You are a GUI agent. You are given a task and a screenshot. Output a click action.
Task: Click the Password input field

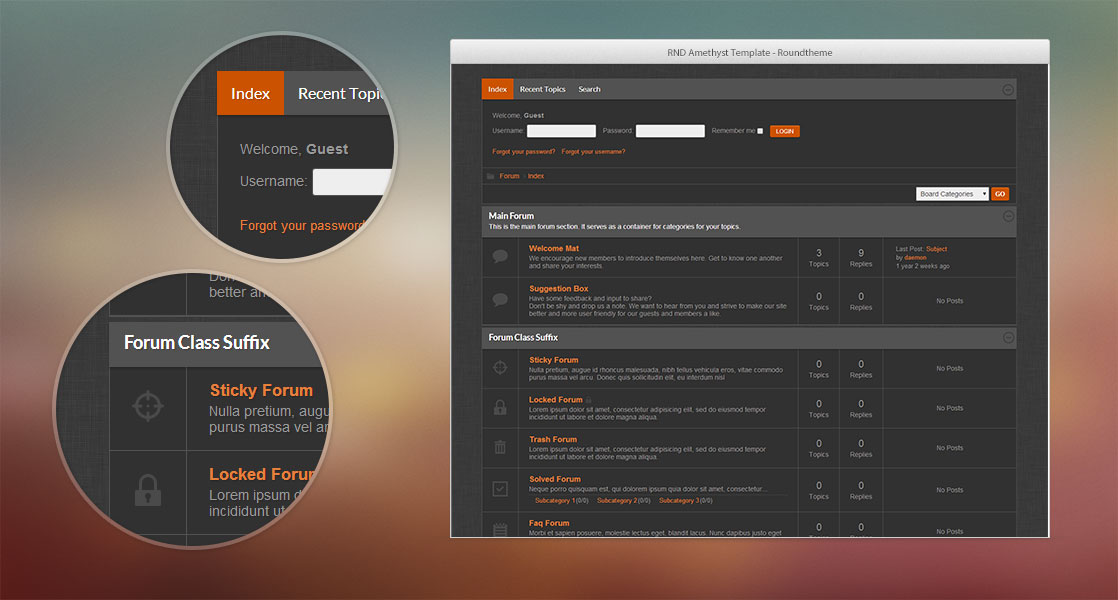pyautogui.click(x=670, y=131)
